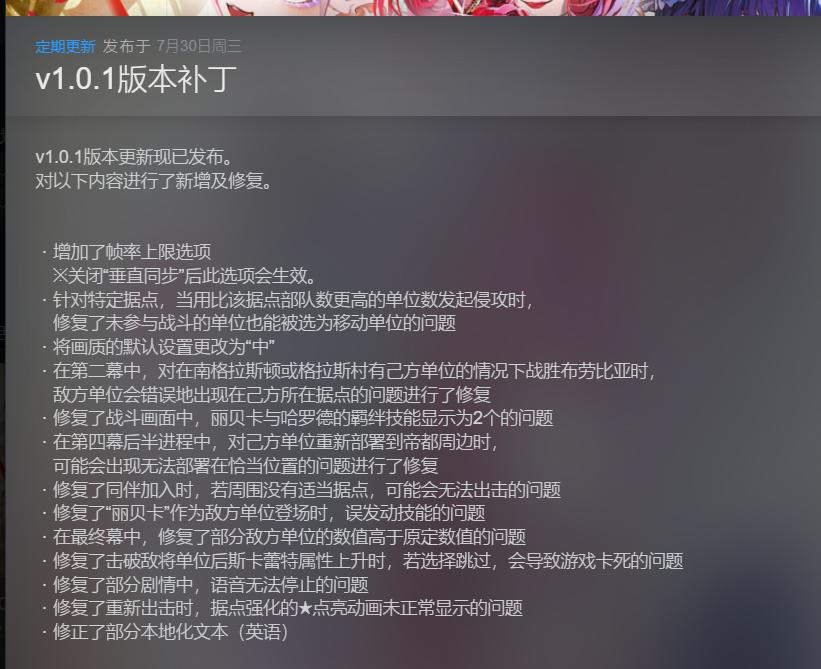Viewport: 821px width, 669px height.
Task: Click the 语音无法停止的问题 bullet
Action: tap(210, 584)
